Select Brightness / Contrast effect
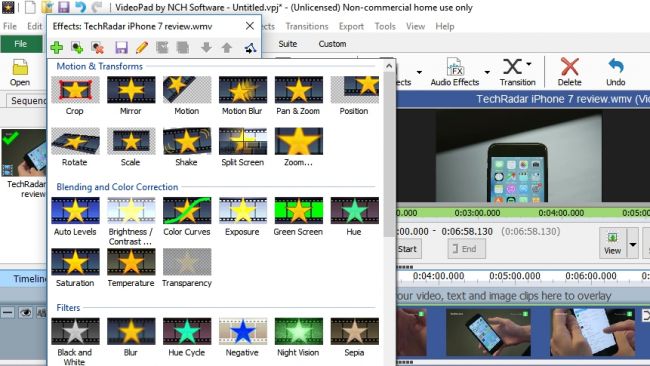Screen dimensions: 650x366 click(131, 221)
